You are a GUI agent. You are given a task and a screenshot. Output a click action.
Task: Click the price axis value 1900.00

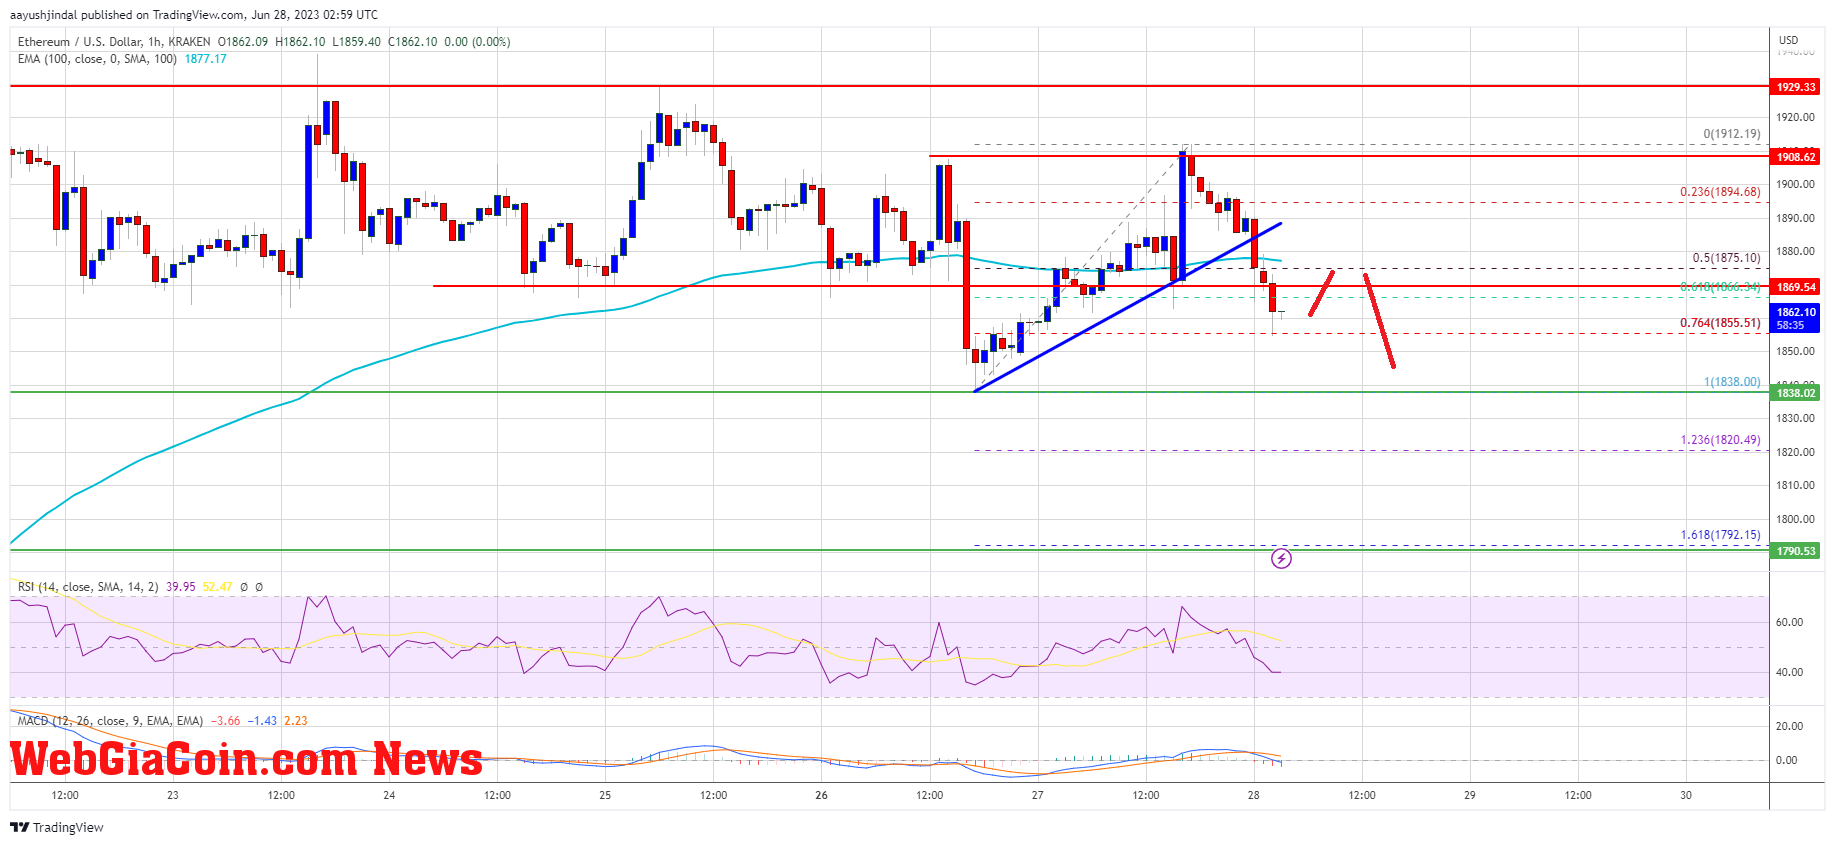tap(1796, 184)
